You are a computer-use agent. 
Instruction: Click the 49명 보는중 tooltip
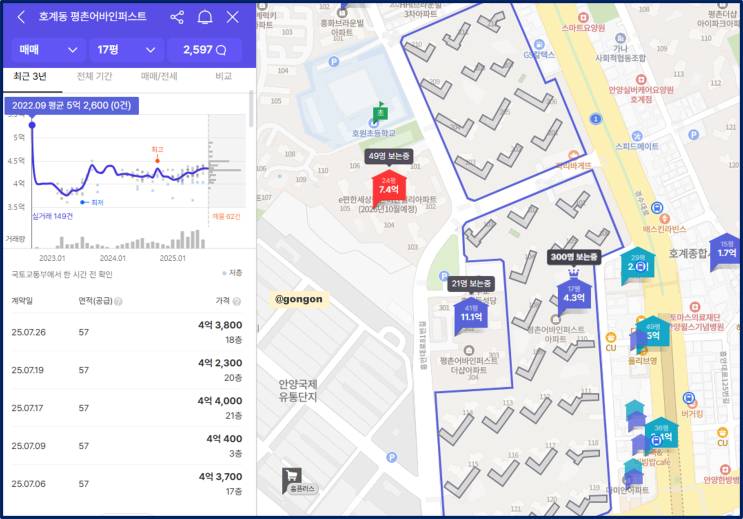click(389, 156)
